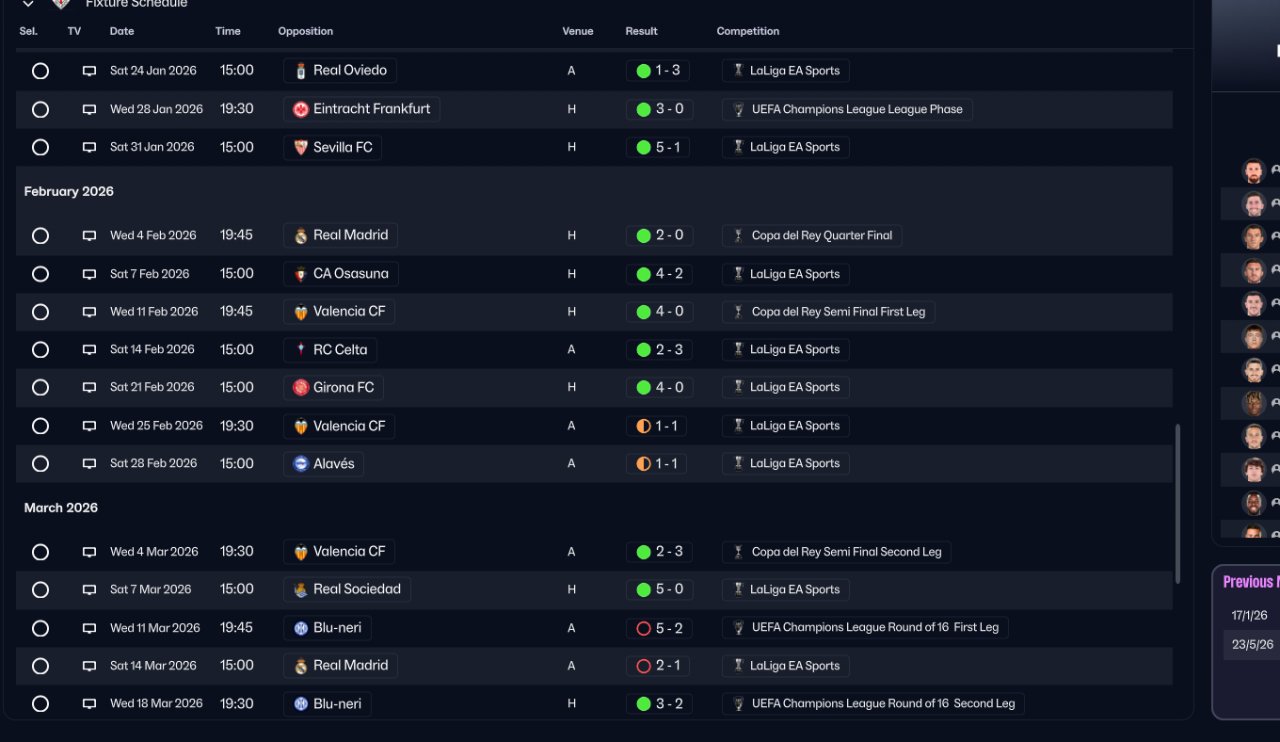
Task: Collapse the Fixture Schedule panel chevron
Action: pos(28,4)
